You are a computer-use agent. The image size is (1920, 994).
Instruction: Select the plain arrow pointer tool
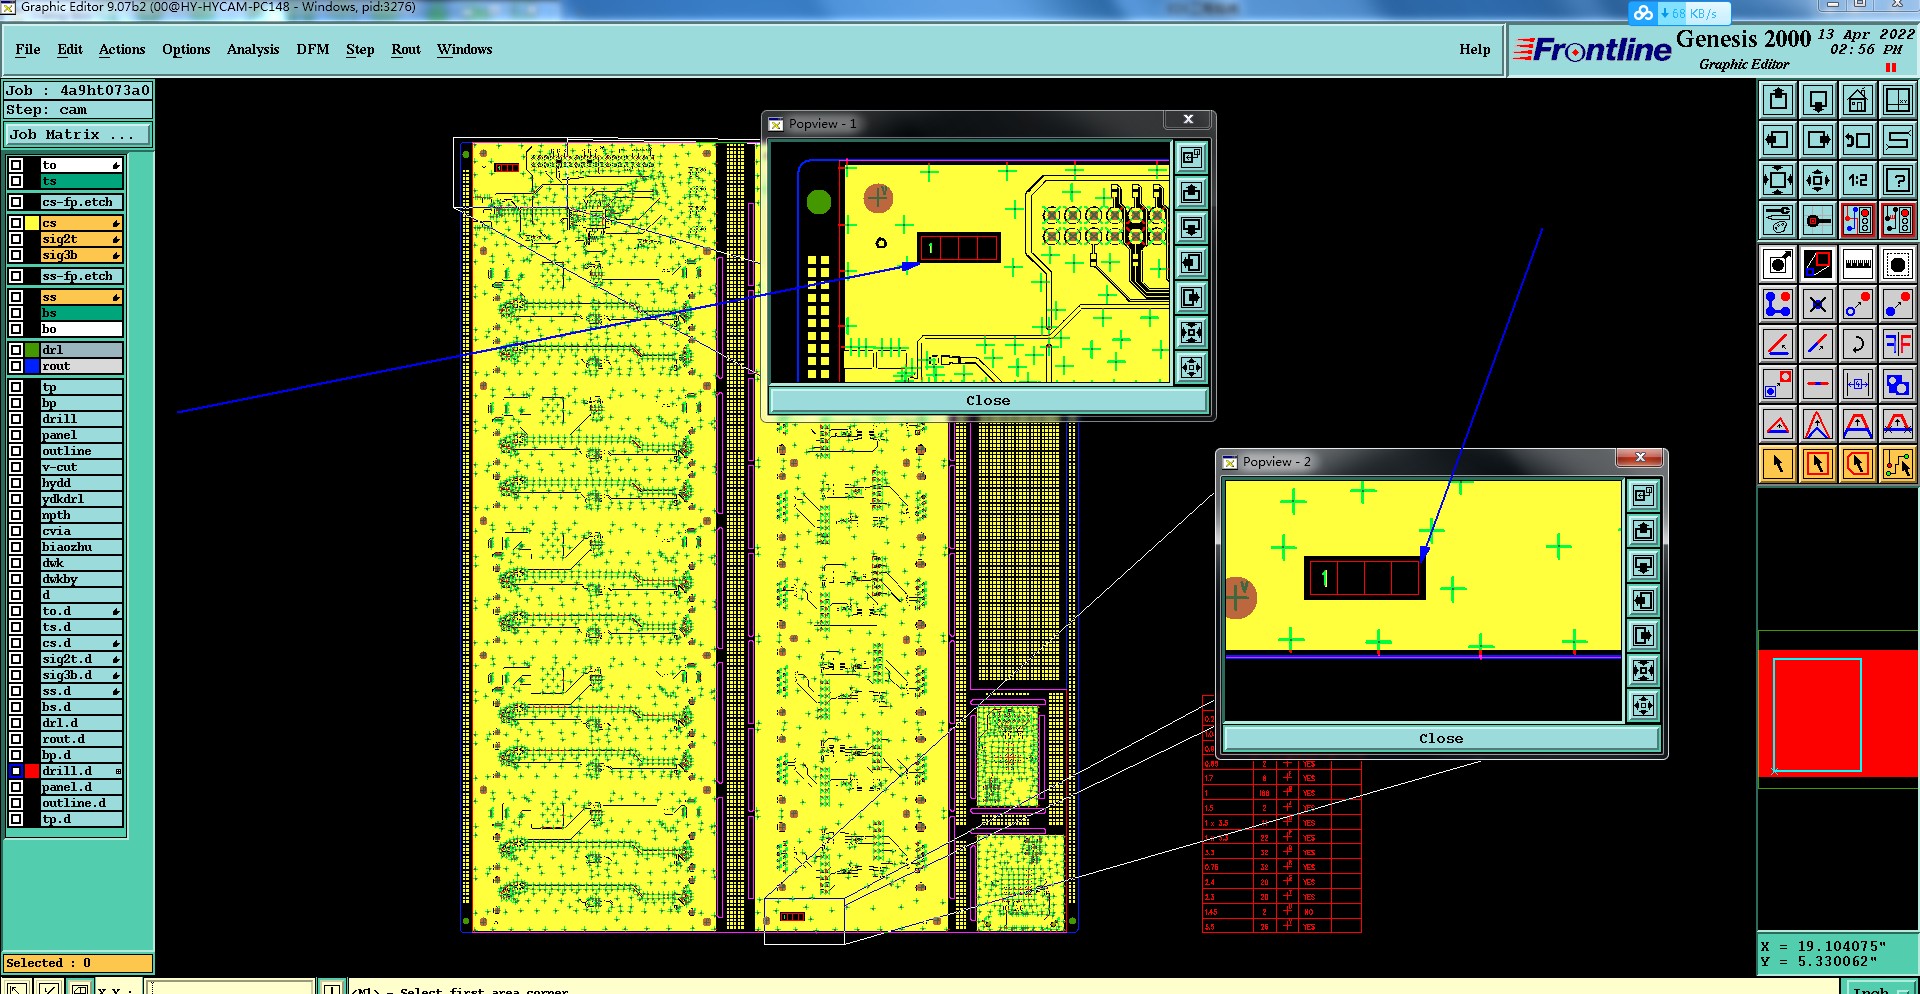[1777, 464]
